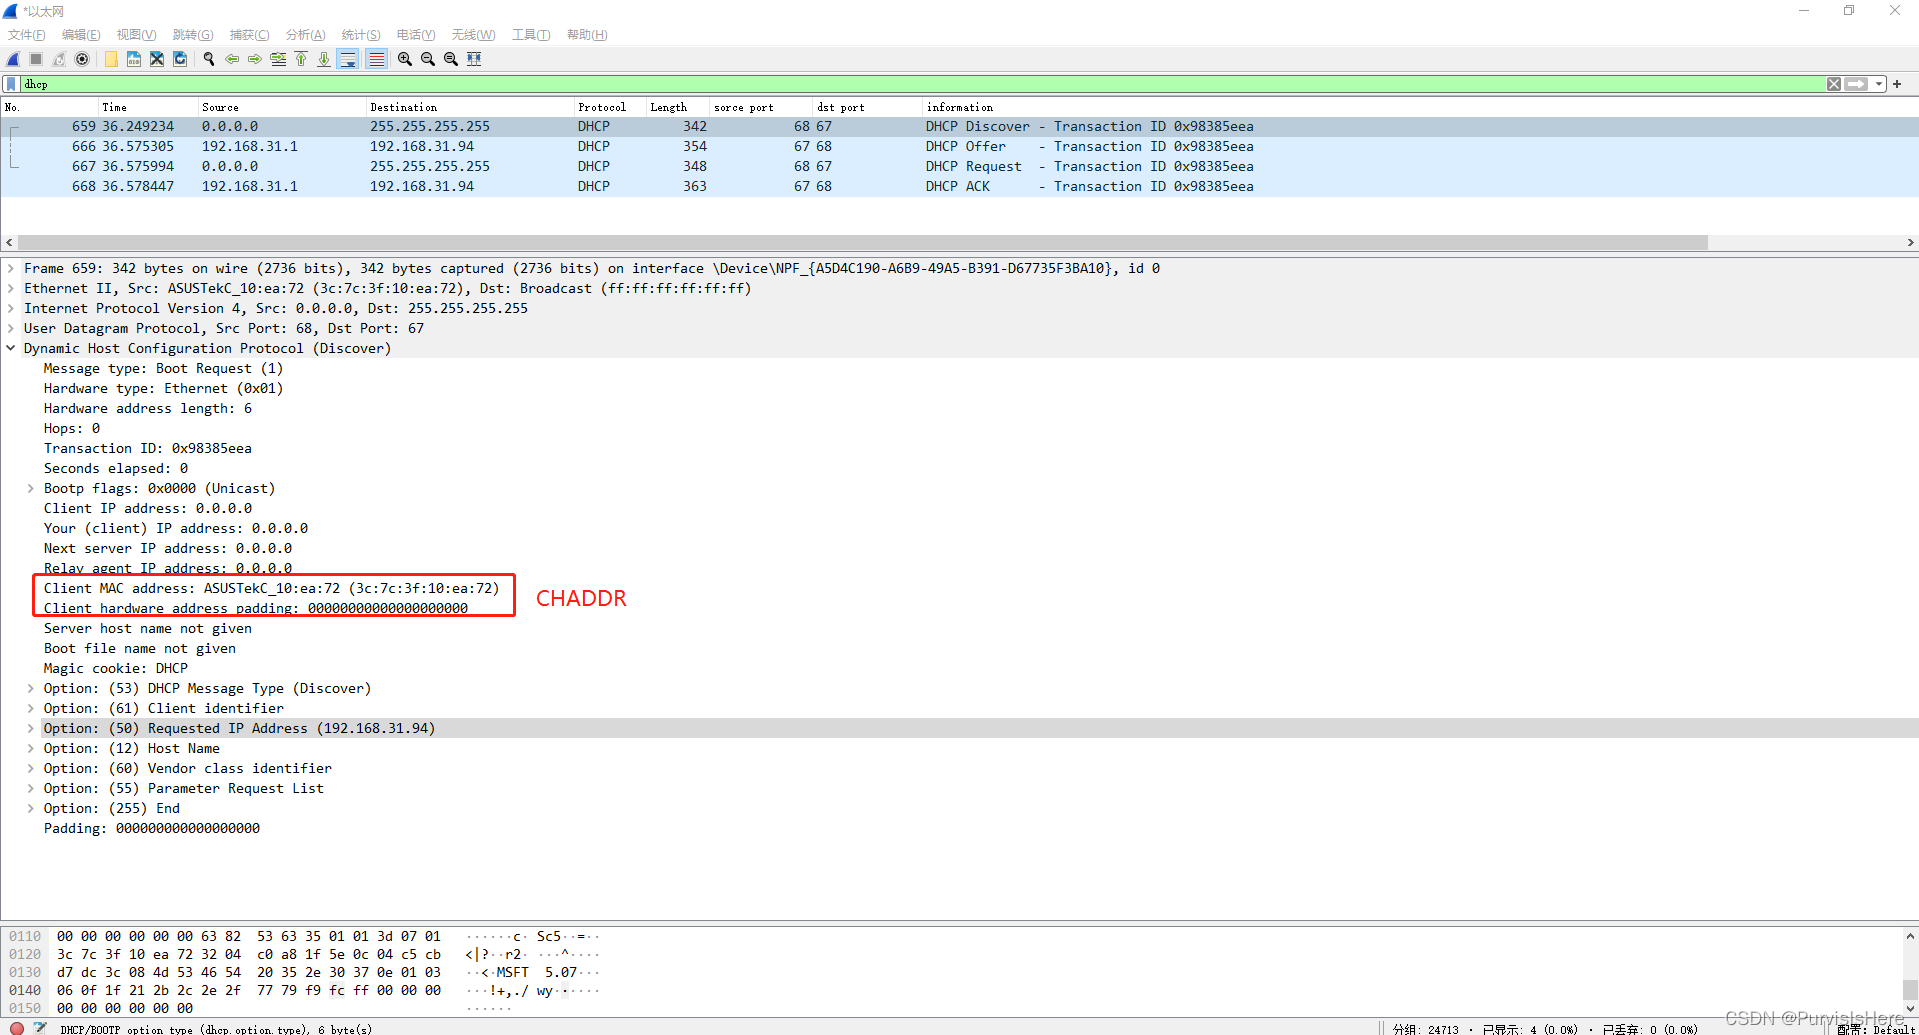Open the 分析(A) menu
The height and width of the screenshot is (1035, 1919).
click(x=305, y=35)
